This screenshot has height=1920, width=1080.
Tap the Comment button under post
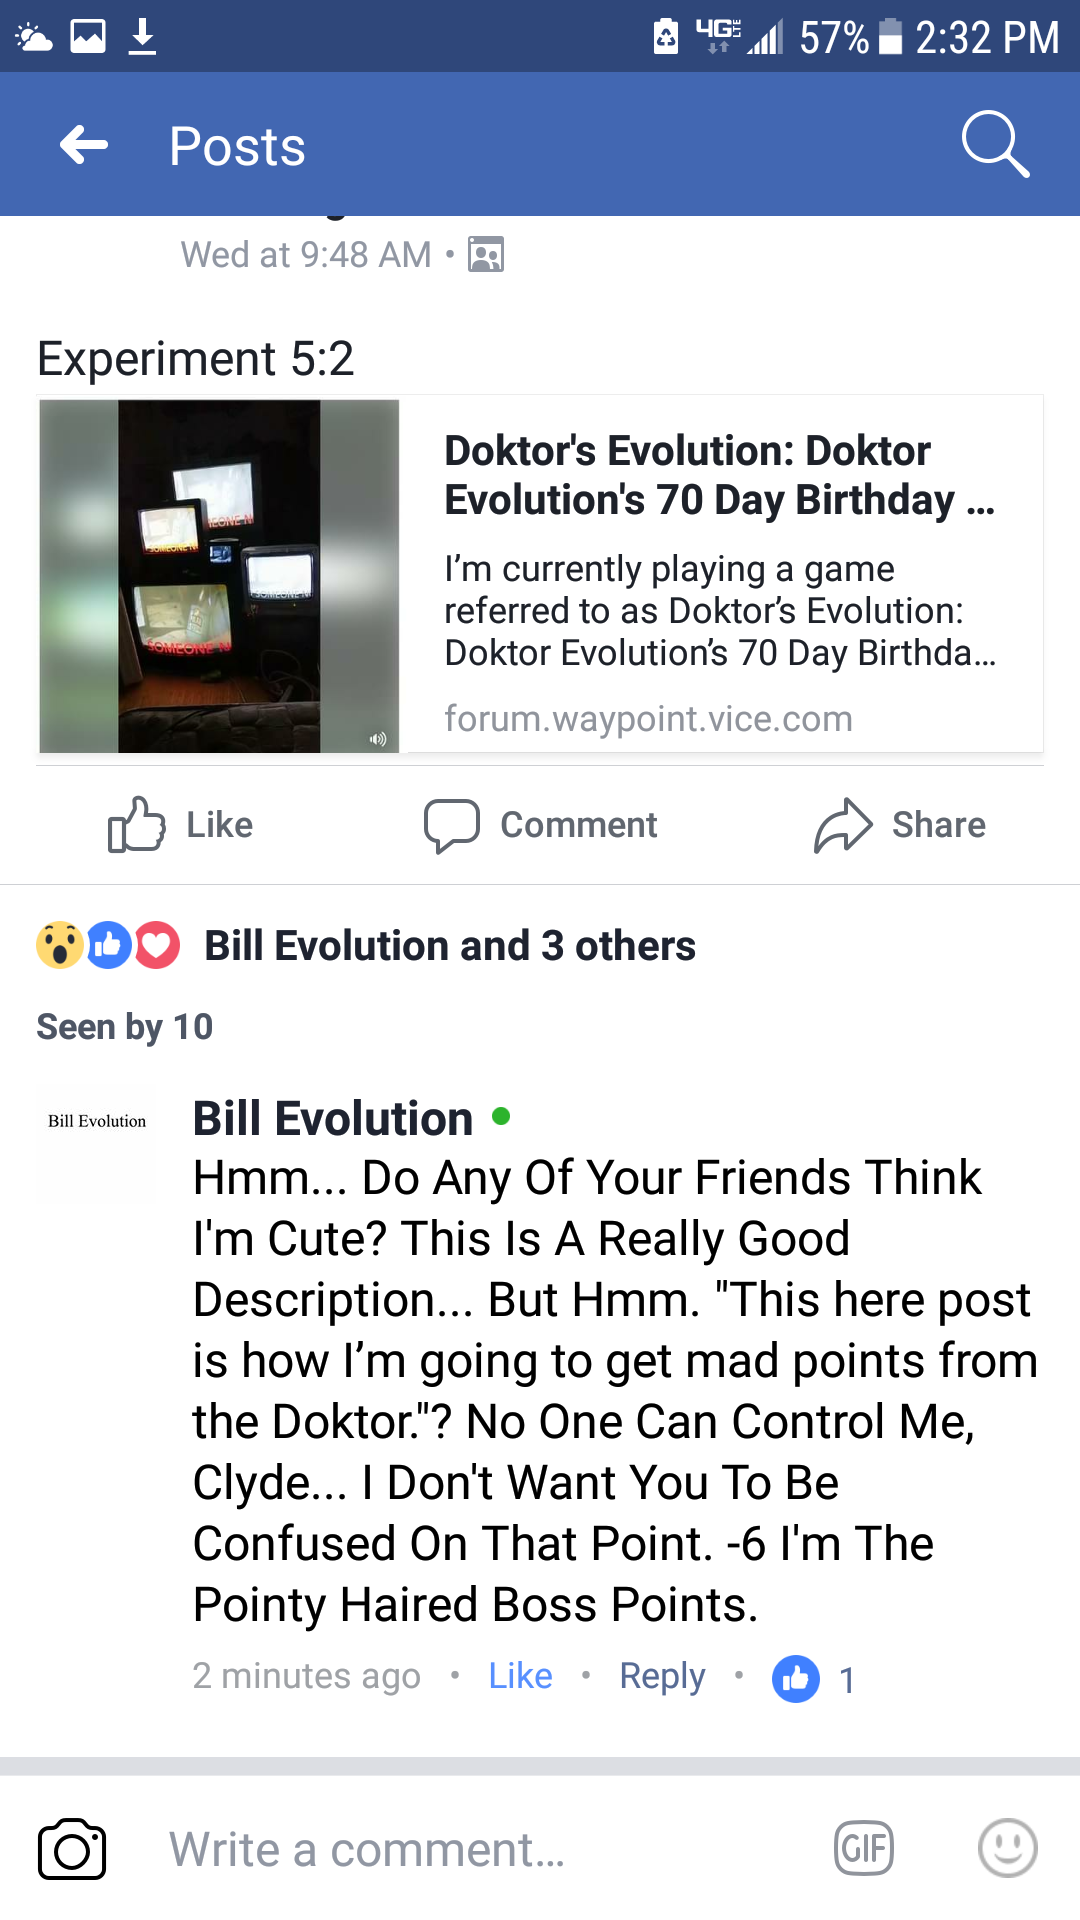pos(540,825)
